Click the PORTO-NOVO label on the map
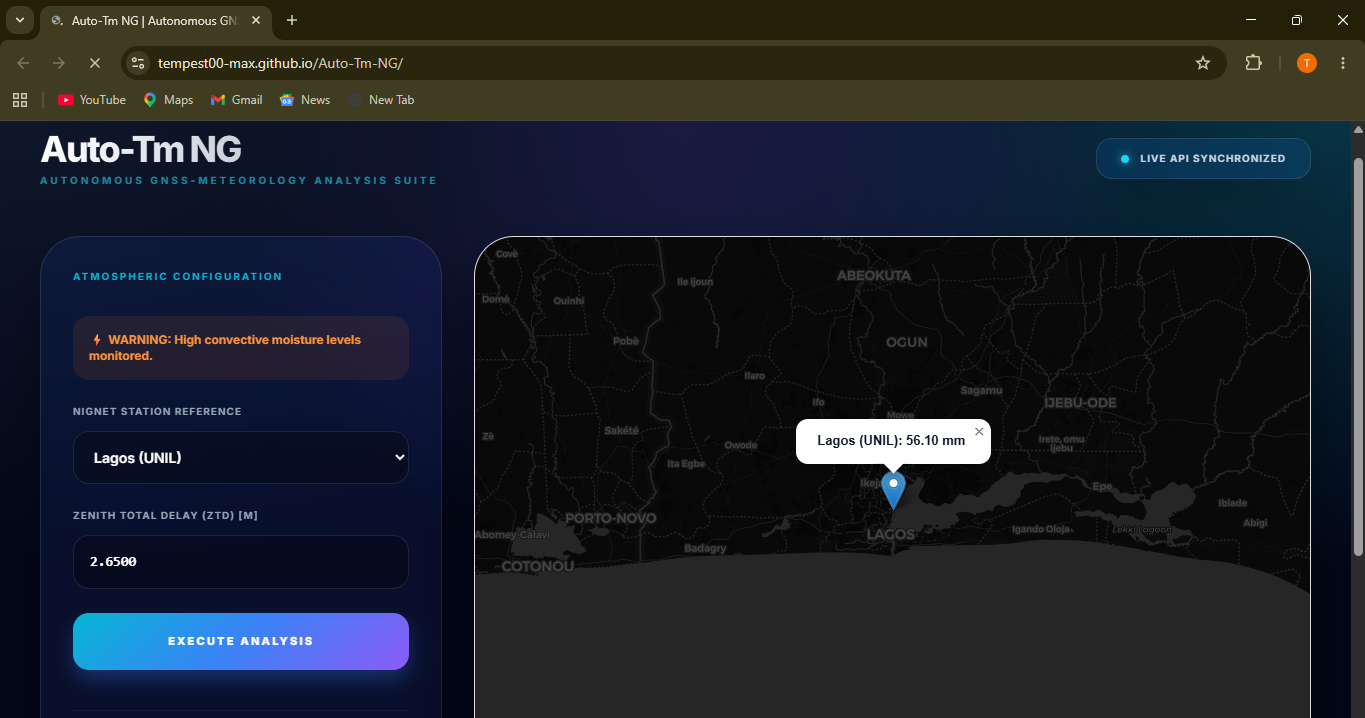 click(x=611, y=518)
